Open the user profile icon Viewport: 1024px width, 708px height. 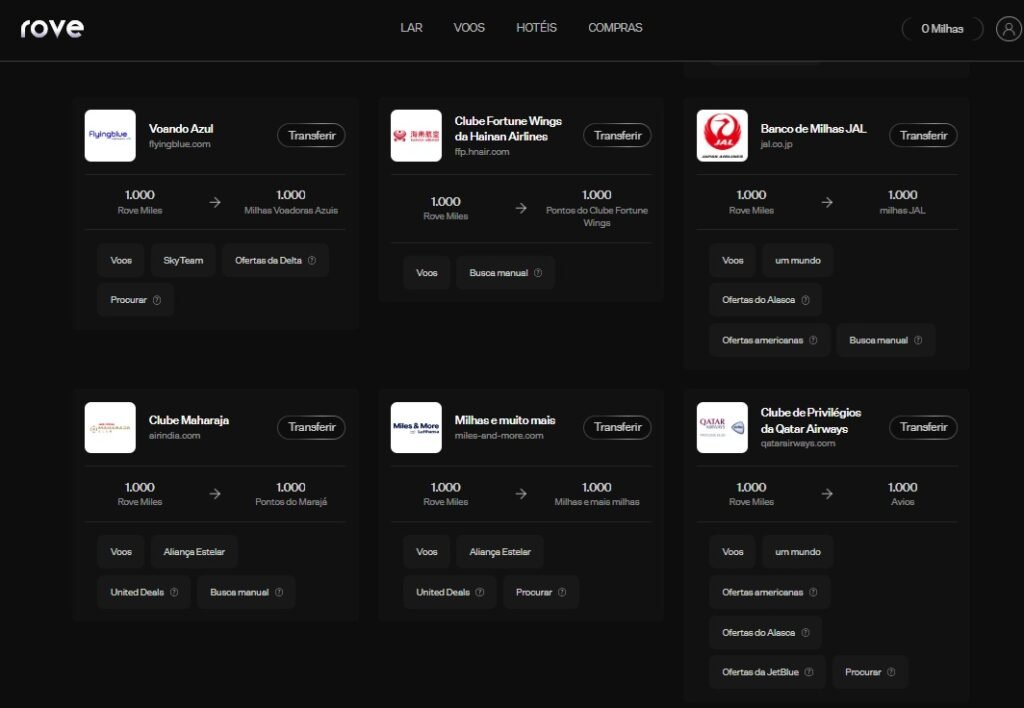coord(1008,29)
